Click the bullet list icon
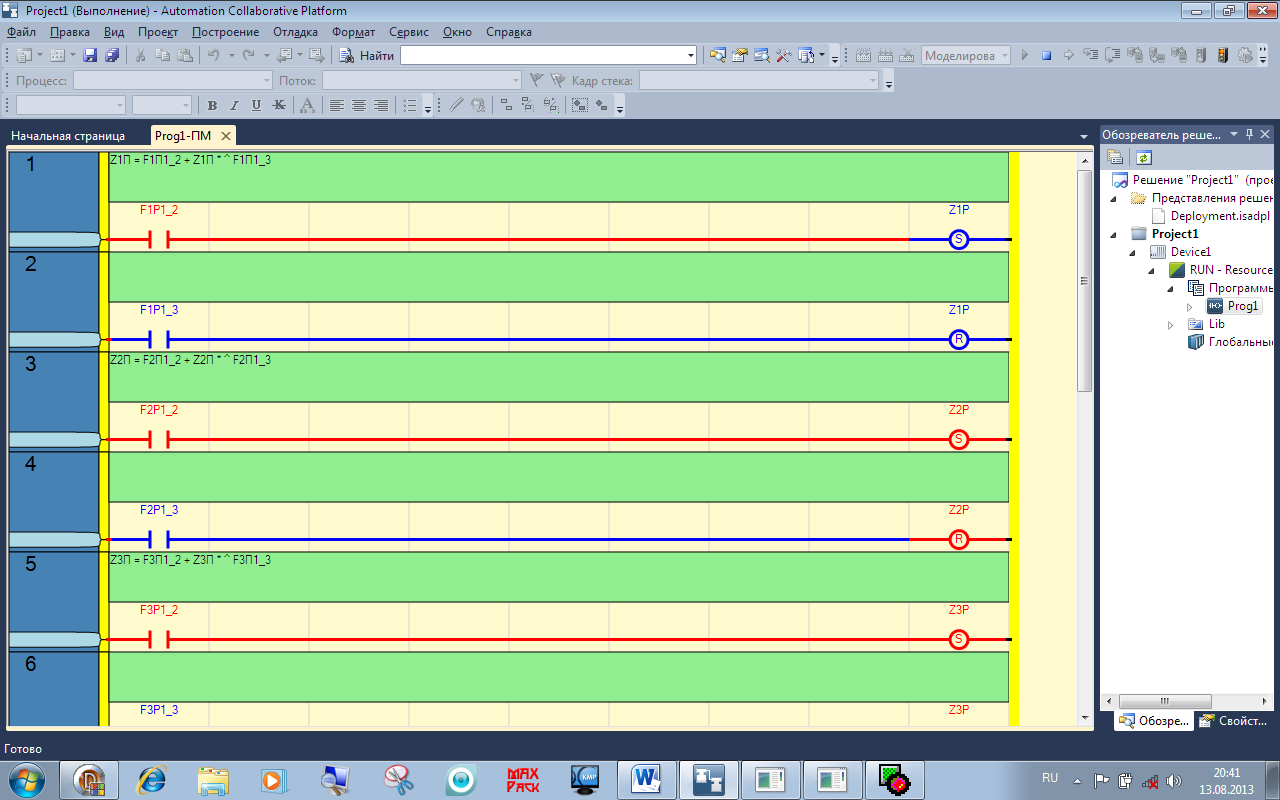The image size is (1280, 800). (x=410, y=105)
